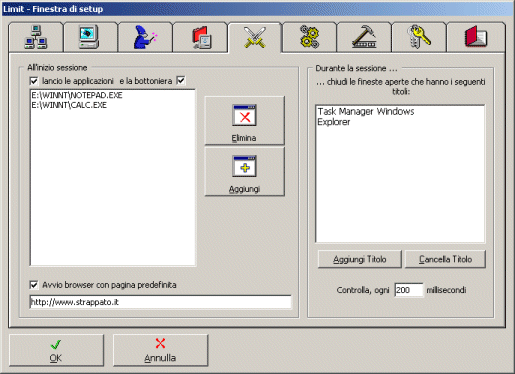Viewport: 515px width, 374px height.
Task: Open the yellow gears tab
Action: pyautogui.click(x=310, y=37)
